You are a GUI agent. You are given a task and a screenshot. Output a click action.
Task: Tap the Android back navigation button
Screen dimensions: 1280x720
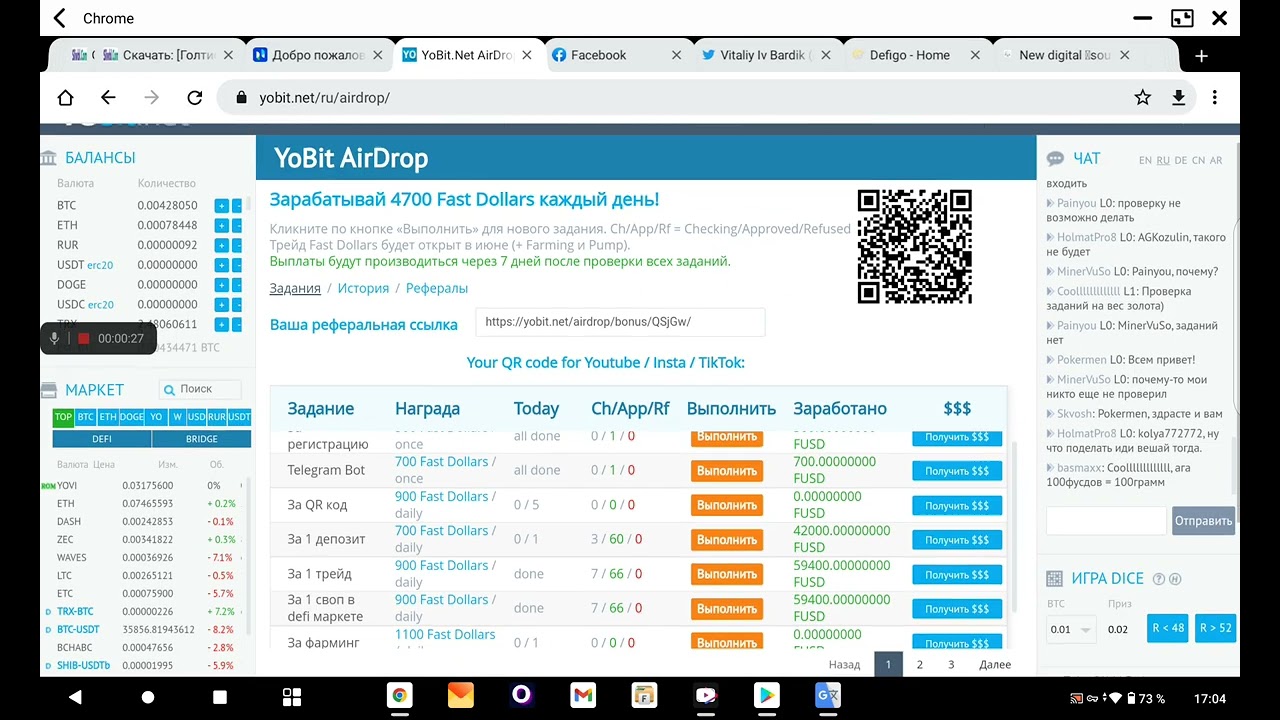click(x=75, y=697)
